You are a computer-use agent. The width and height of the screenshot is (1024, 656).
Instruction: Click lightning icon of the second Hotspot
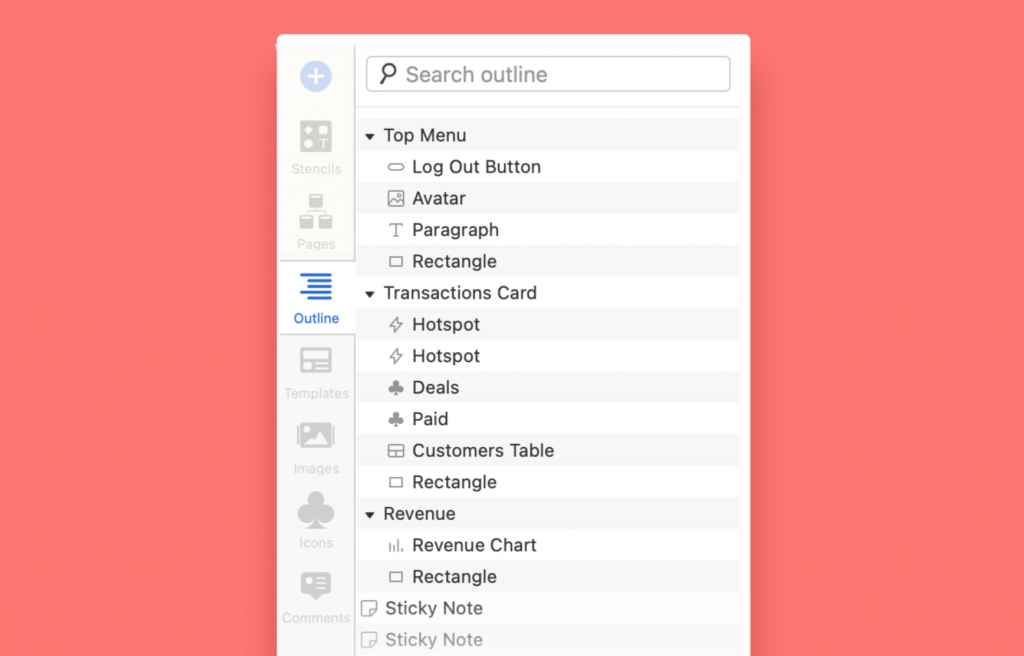point(396,356)
